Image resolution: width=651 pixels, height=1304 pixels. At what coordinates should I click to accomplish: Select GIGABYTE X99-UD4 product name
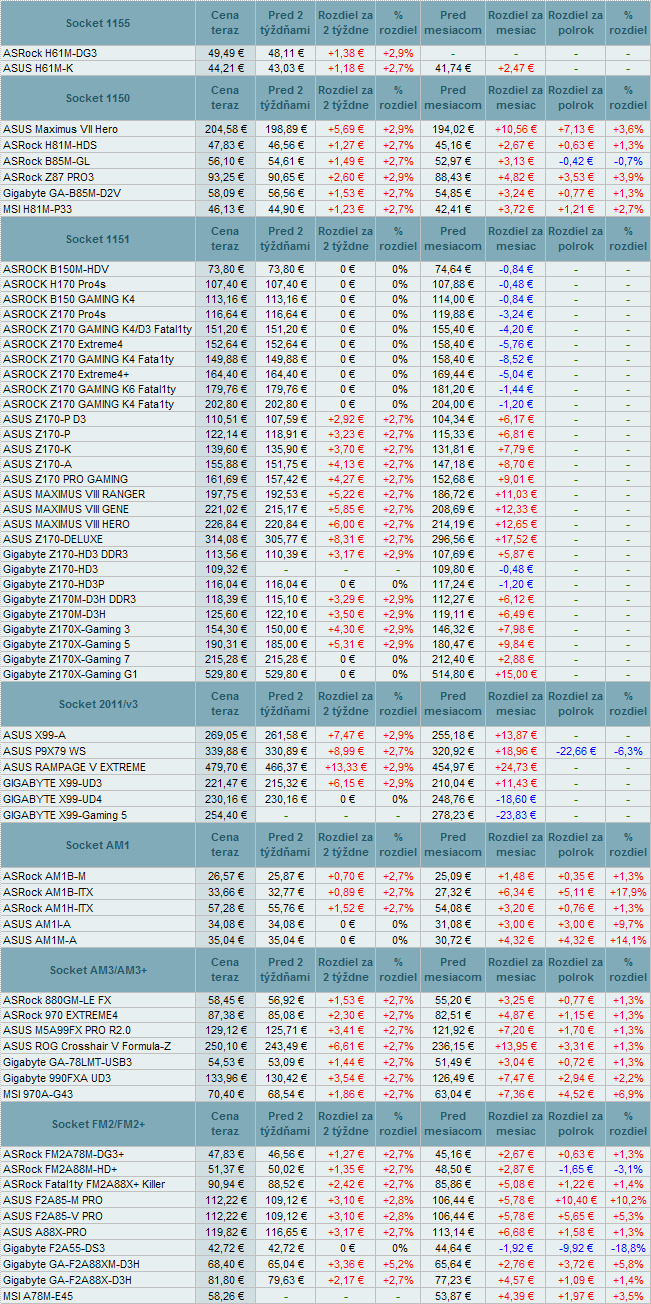[52, 799]
